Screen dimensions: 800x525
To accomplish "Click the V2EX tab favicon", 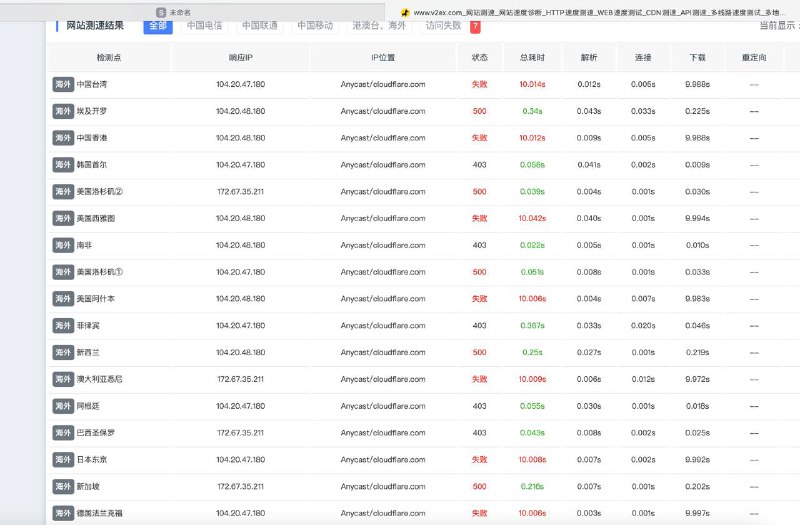I will (x=405, y=13).
